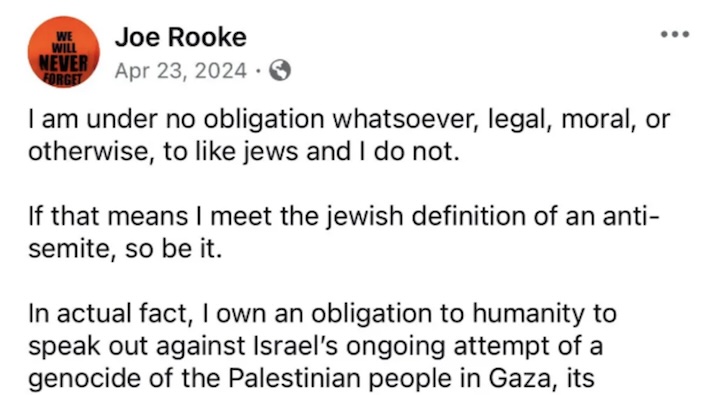The image size is (720, 395).
Task: Select the paragraph starting "If that means"
Action: pos(343,232)
